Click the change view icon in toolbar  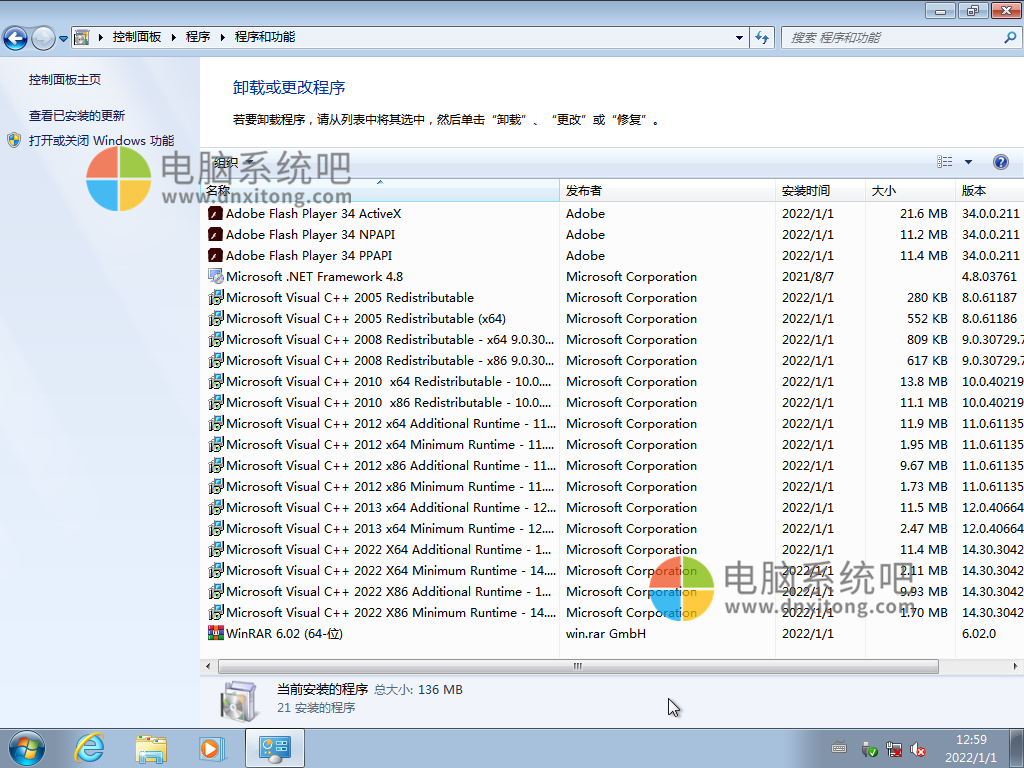(x=945, y=162)
